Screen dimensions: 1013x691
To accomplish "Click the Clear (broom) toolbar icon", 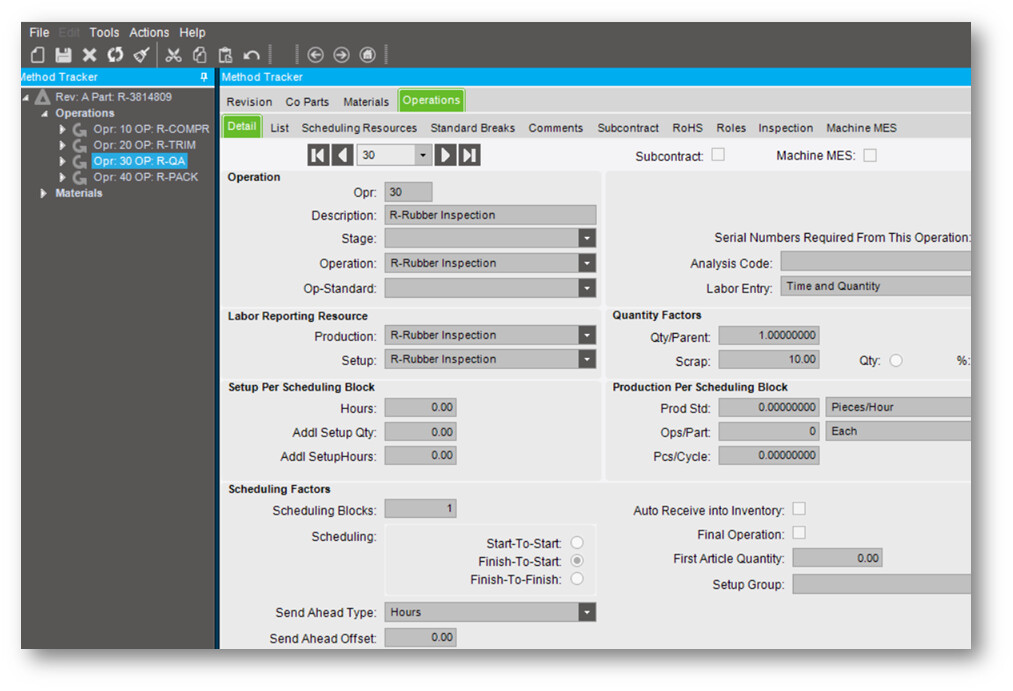I will [x=141, y=55].
